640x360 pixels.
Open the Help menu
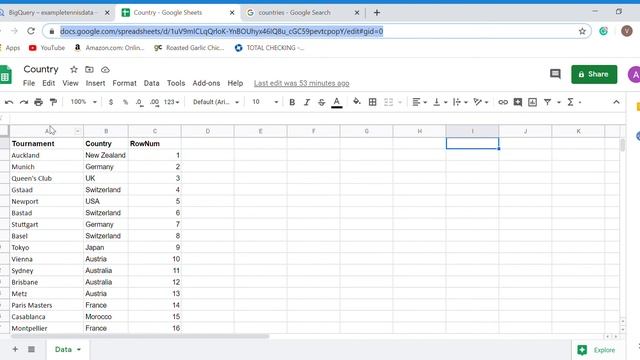coord(235,83)
